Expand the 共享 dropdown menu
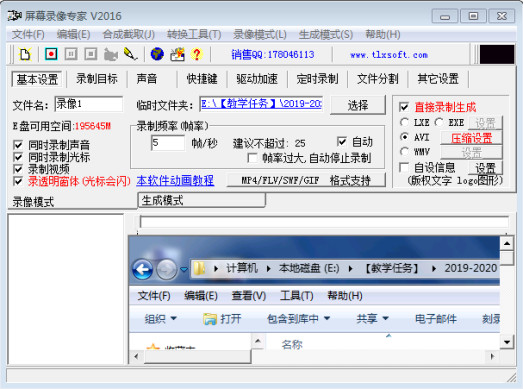This screenshot has width=523, height=389. 372,319
